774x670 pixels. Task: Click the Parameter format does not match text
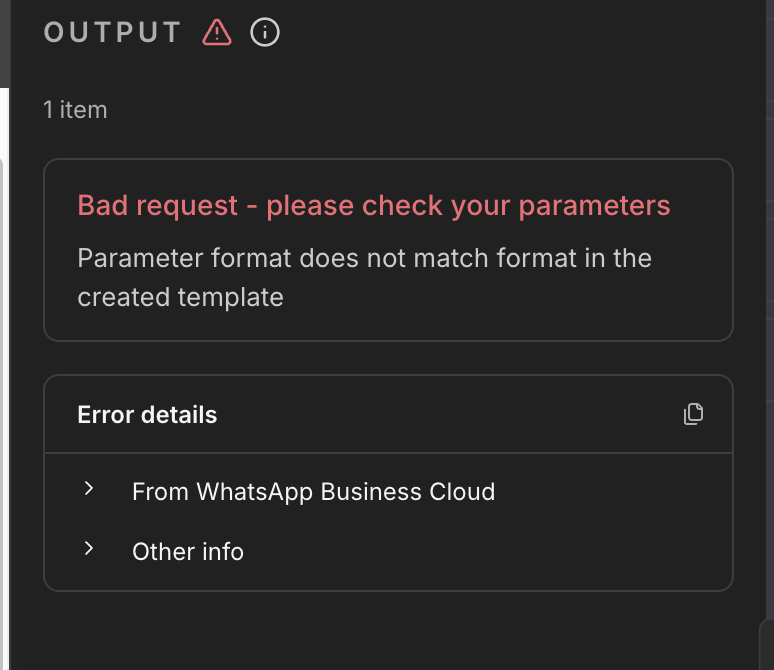(364, 258)
